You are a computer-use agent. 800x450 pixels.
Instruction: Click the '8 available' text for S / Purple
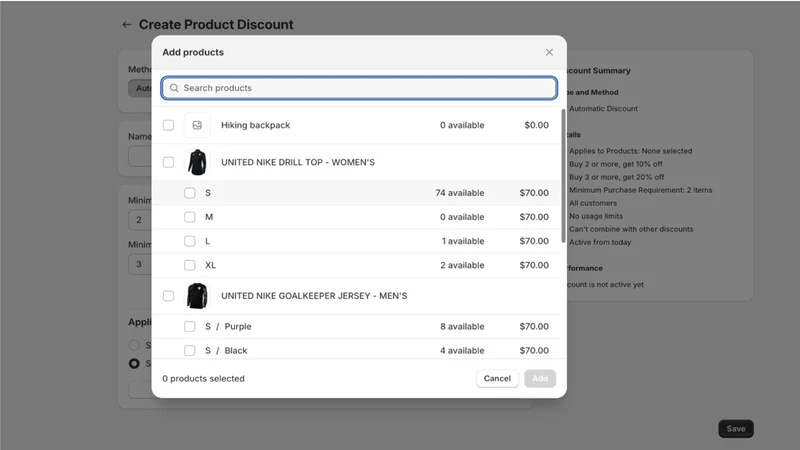click(462, 327)
